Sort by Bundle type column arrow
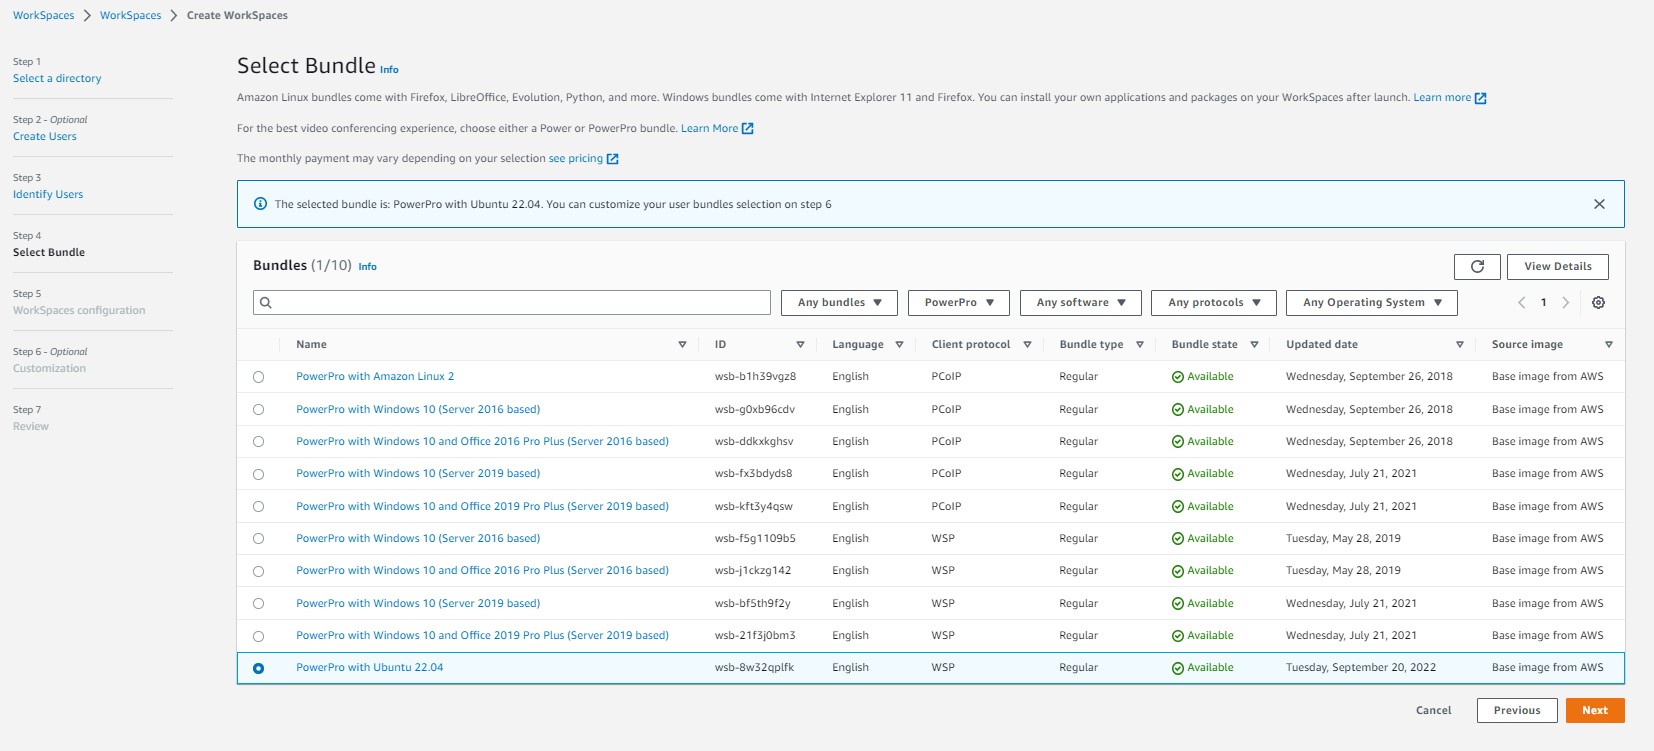 1139,344
